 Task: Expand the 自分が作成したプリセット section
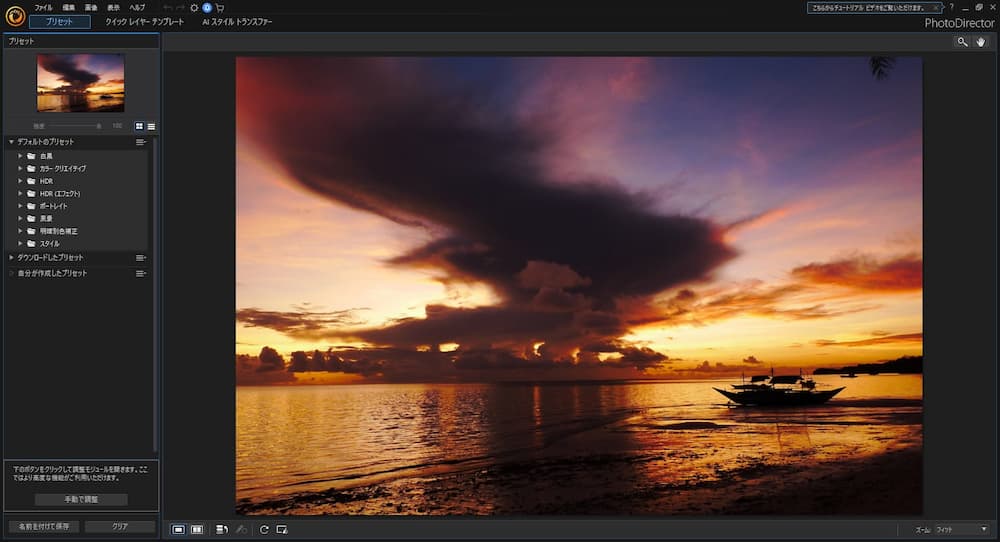click(11, 273)
